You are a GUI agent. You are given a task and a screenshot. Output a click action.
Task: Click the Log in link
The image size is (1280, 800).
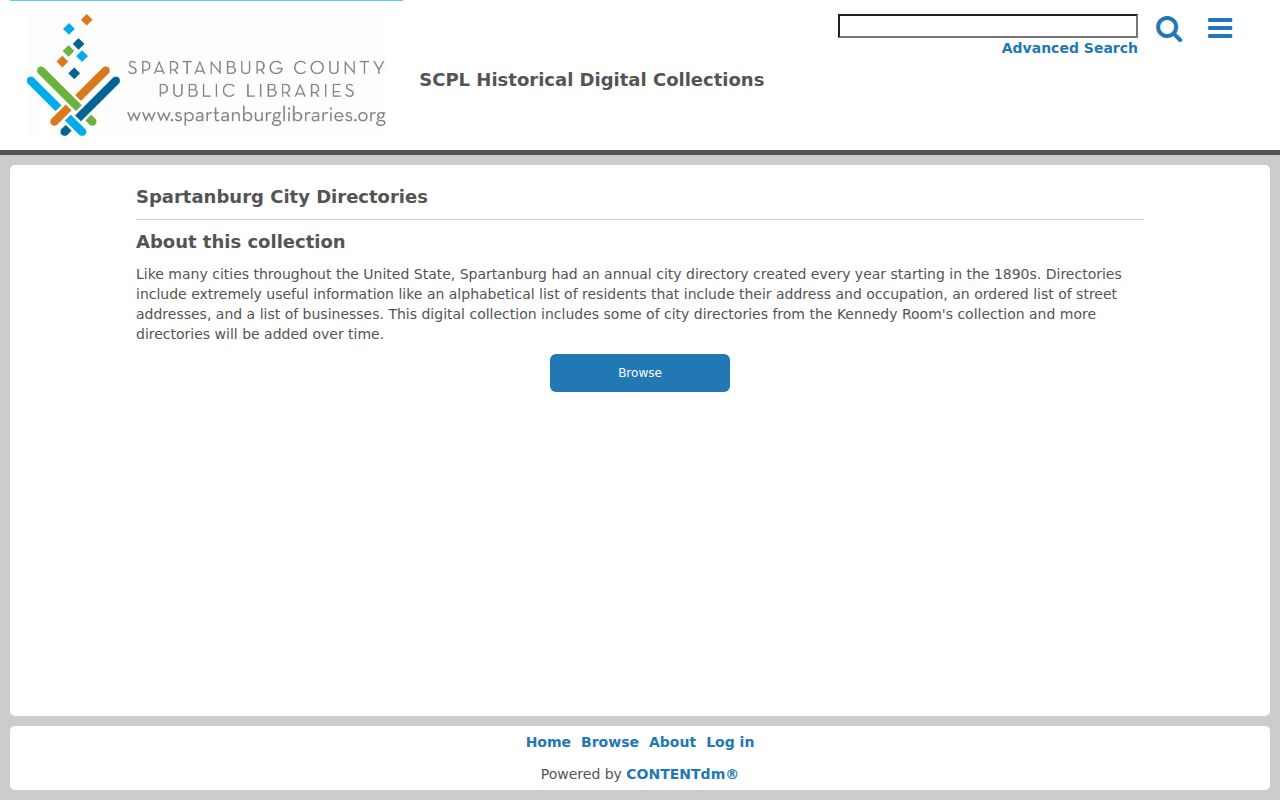pos(730,742)
